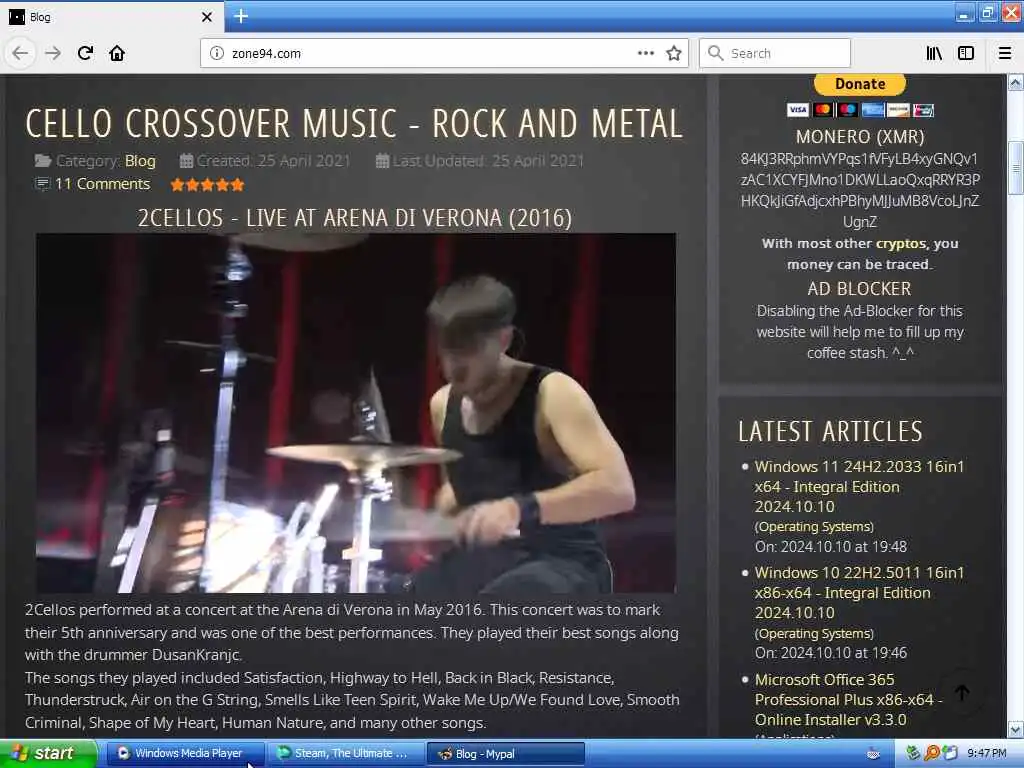Open a new browser tab

tap(241, 16)
